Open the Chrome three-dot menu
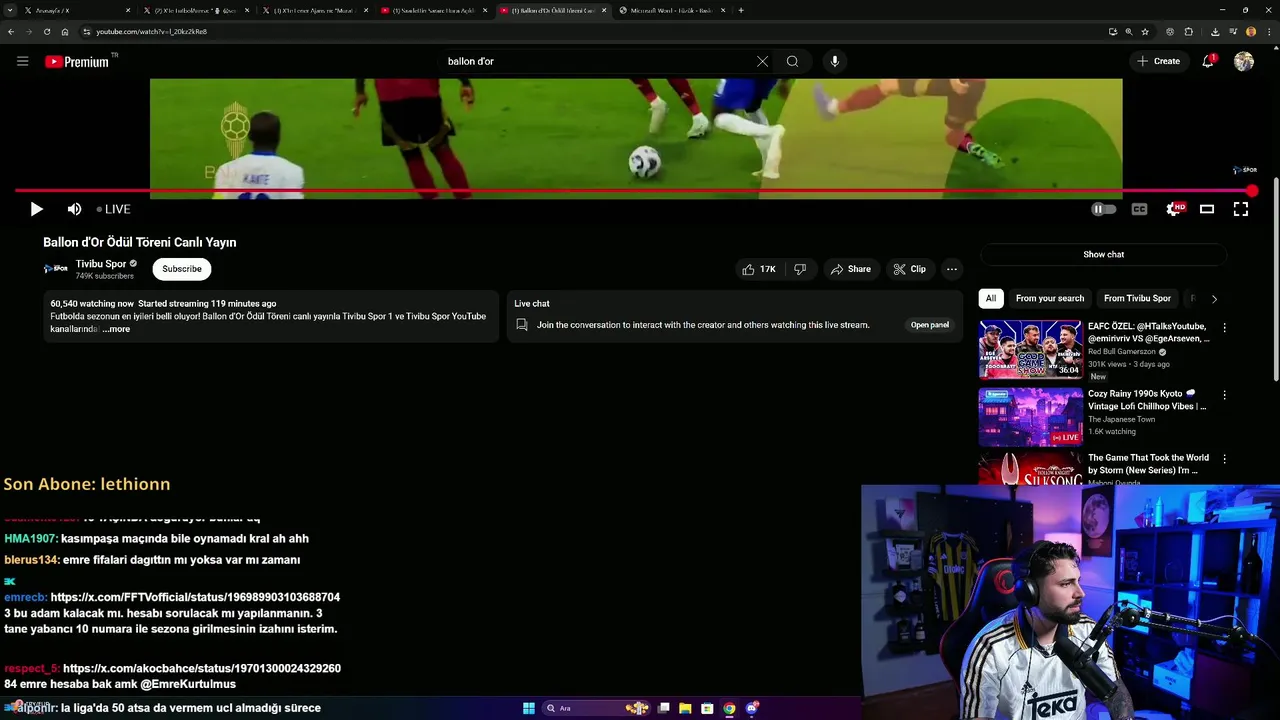Viewport: 1280px width, 720px height. click(x=1268, y=31)
